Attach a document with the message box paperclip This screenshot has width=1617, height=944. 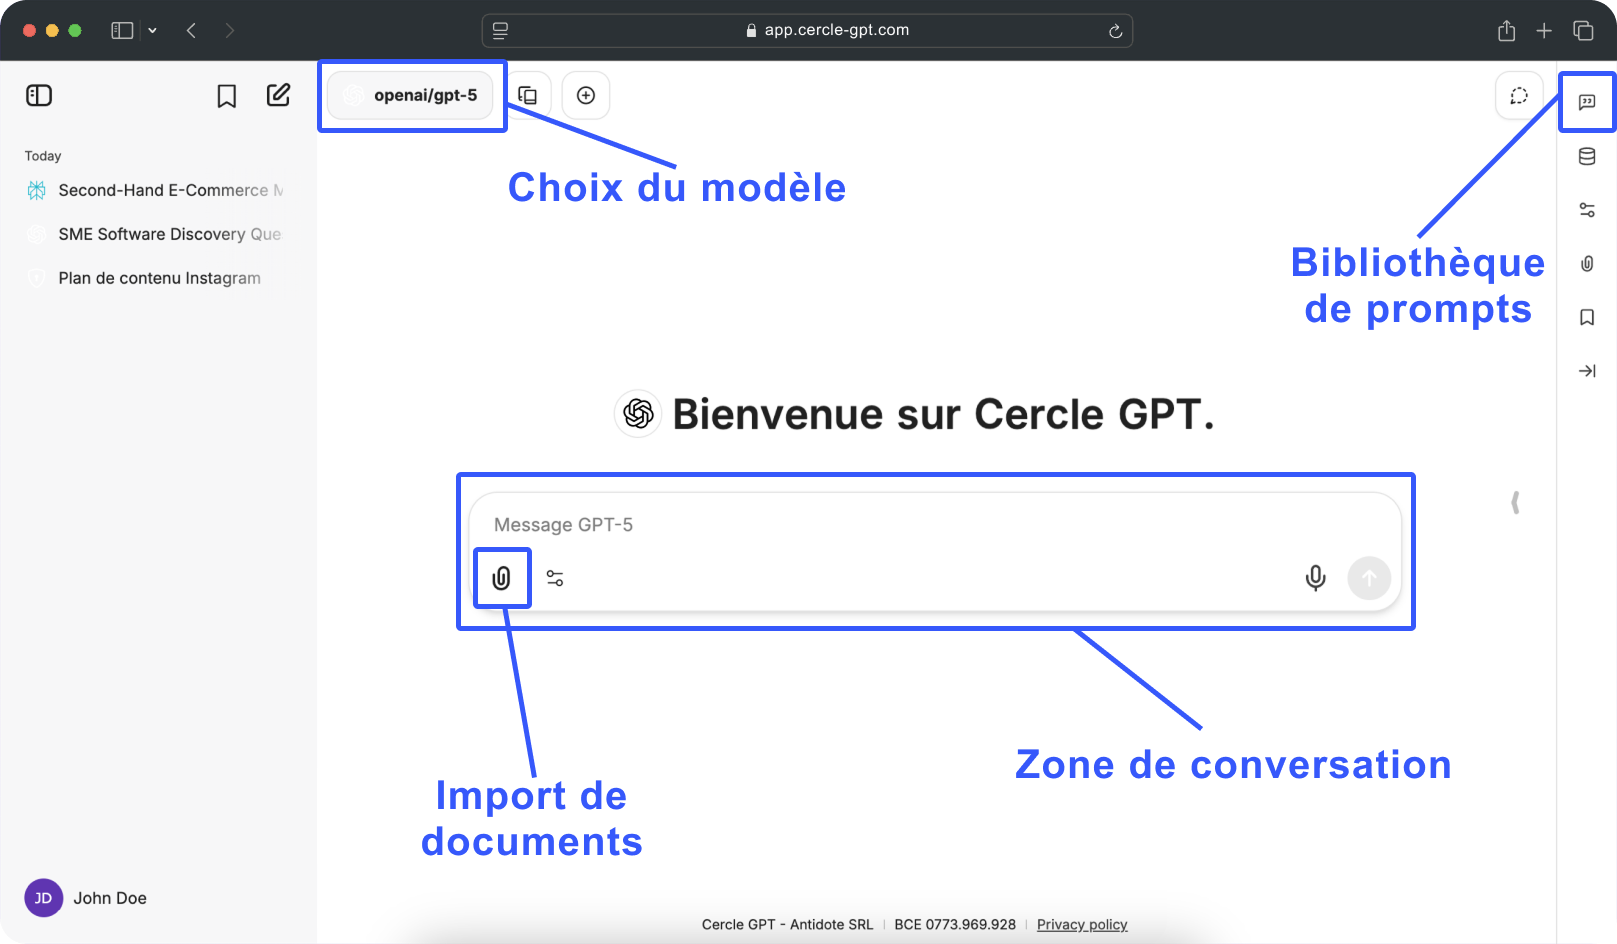tap(502, 578)
